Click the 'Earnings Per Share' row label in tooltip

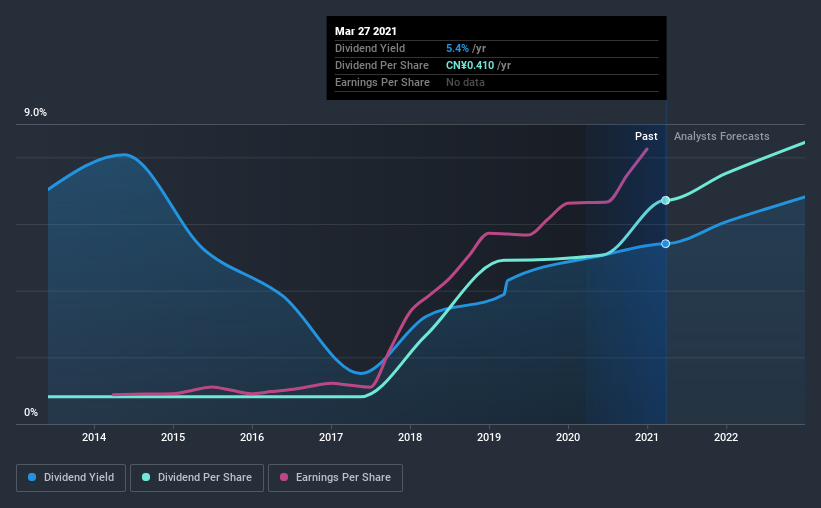pyautogui.click(x=382, y=82)
